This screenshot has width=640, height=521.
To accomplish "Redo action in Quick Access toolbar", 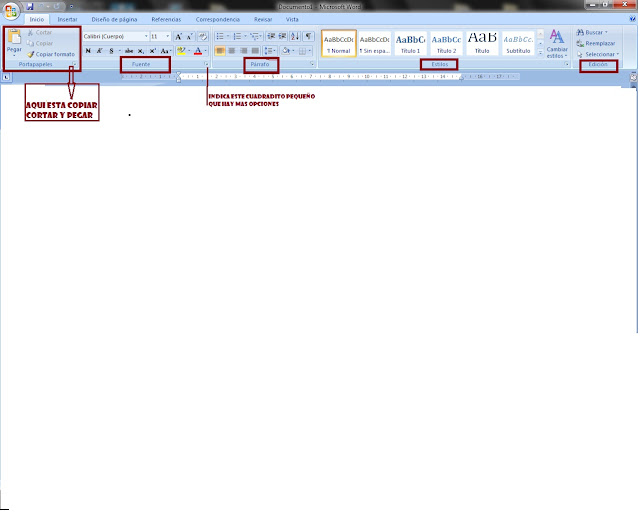I will [56, 7].
